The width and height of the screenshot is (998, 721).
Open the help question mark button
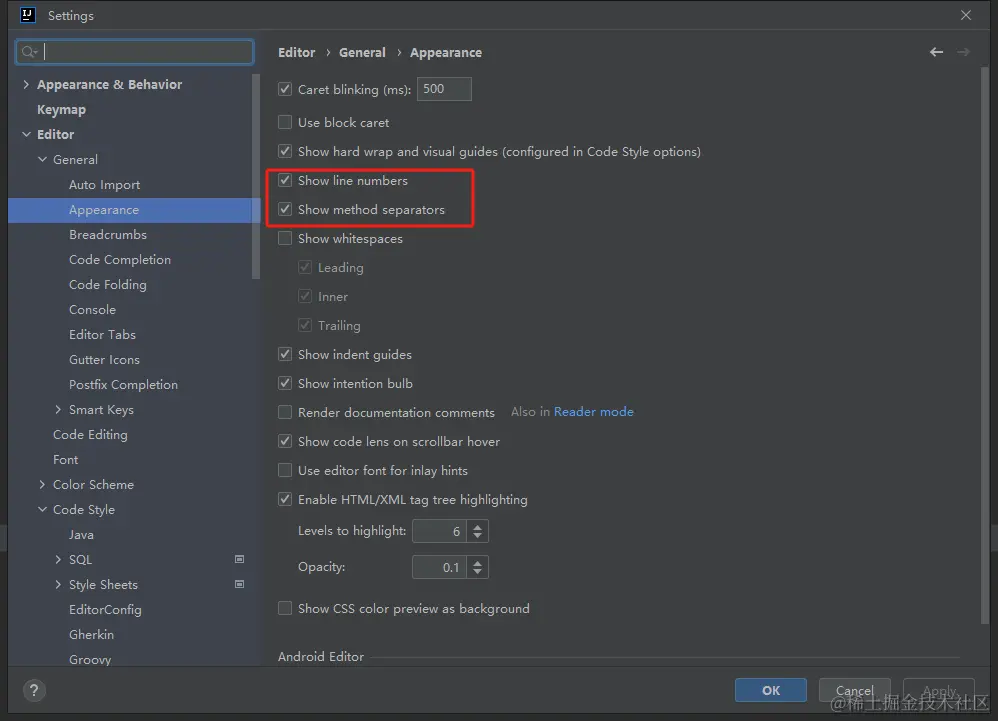(x=34, y=690)
